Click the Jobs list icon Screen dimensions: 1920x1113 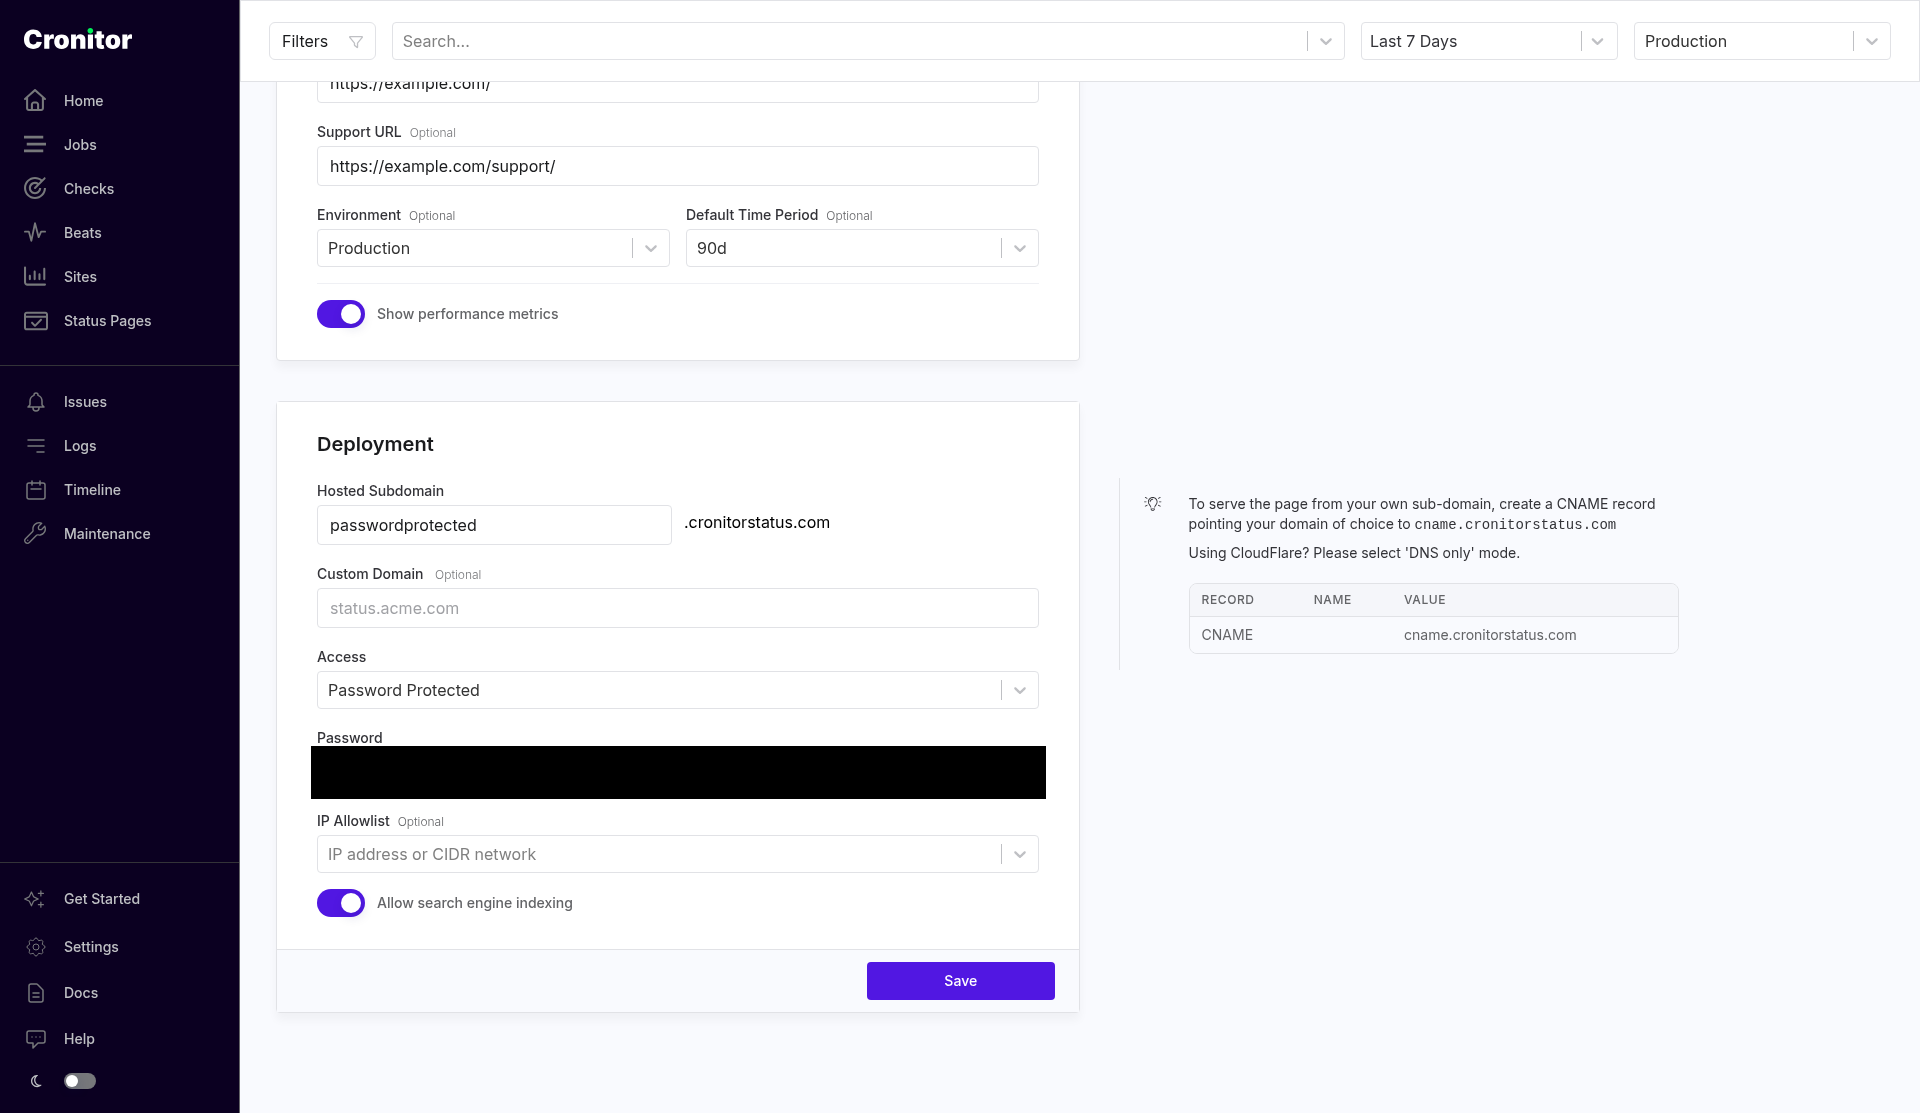(x=35, y=145)
